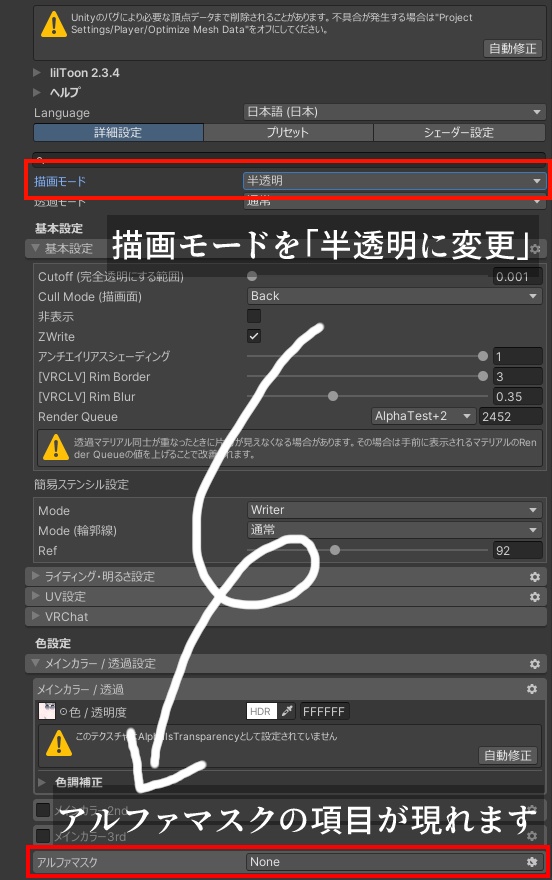This screenshot has height=880, width=552.
Task: Open the gear menu of ライティング・明るさ設定
Action: click(535, 576)
